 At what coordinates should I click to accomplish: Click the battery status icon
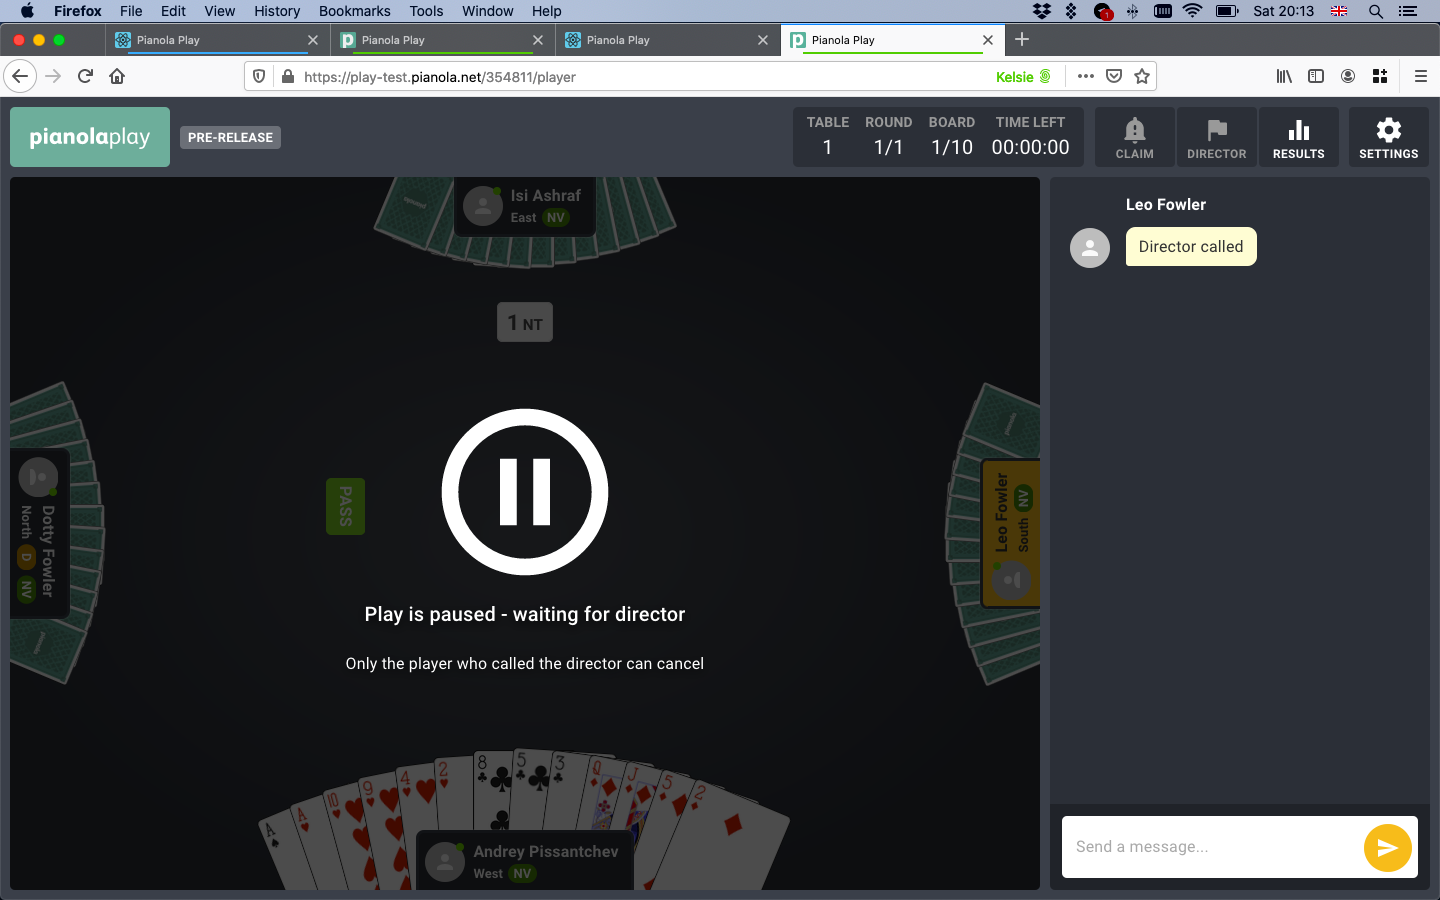[x=1227, y=11]
